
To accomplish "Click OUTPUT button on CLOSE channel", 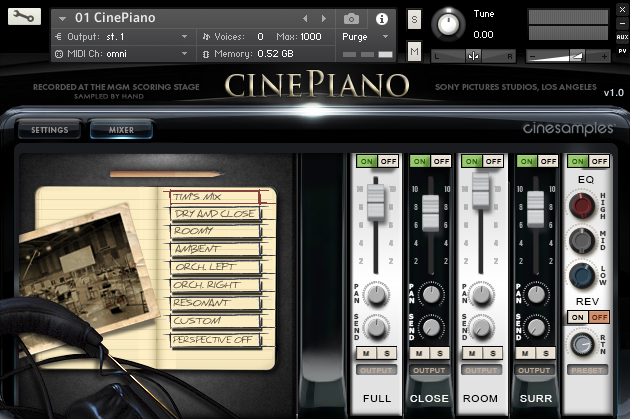I will pos(429,370).
